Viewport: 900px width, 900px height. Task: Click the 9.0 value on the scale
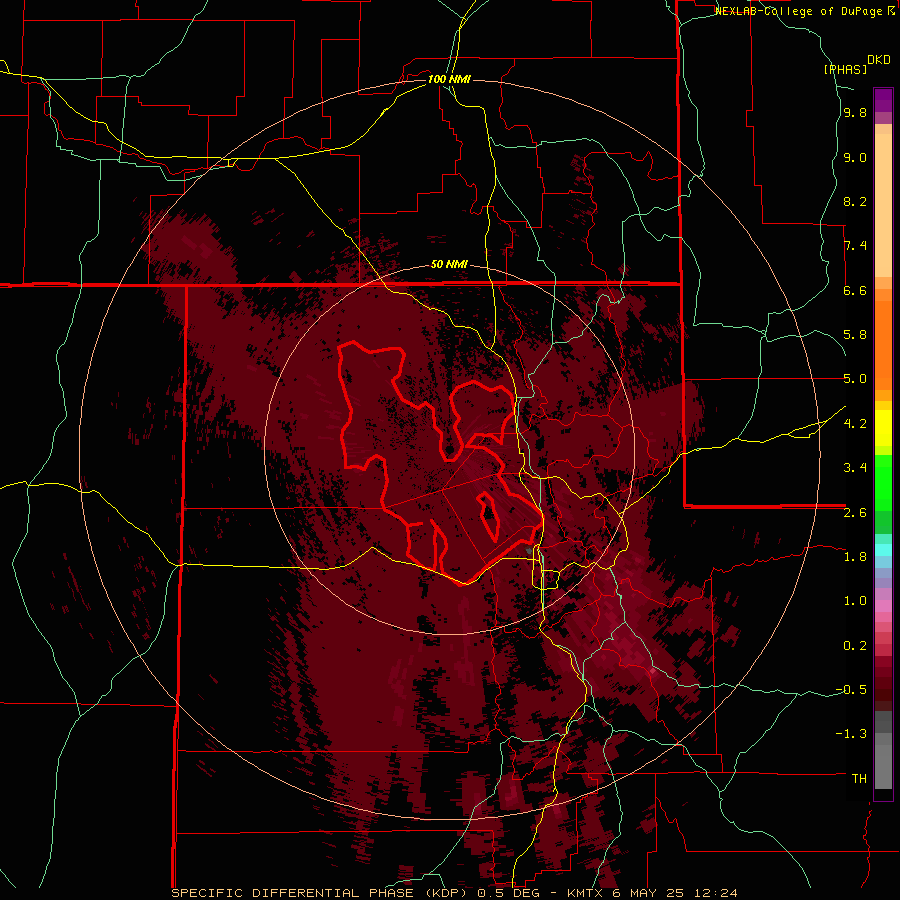coord(855,158)
